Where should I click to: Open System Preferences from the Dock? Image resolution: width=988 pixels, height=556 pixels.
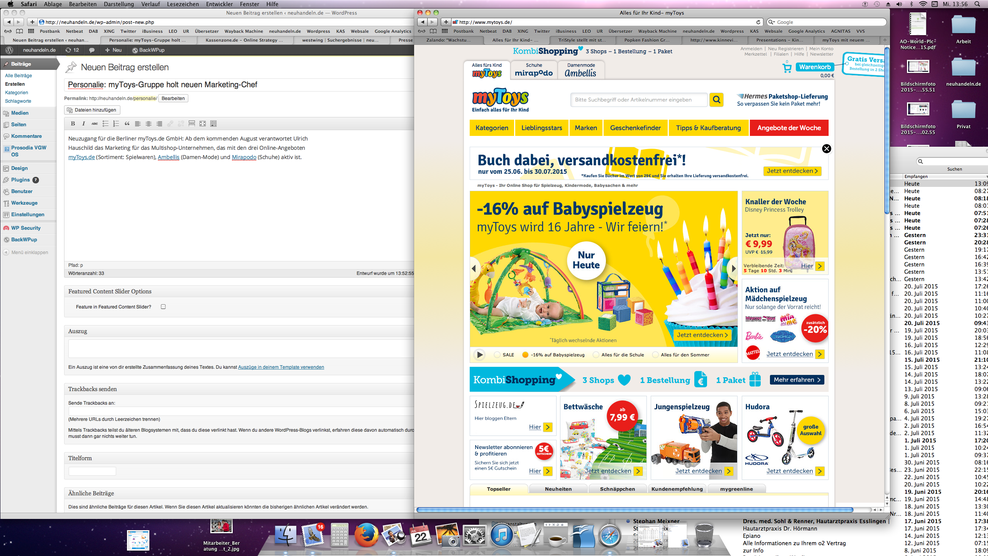click(x=474, y=535)
